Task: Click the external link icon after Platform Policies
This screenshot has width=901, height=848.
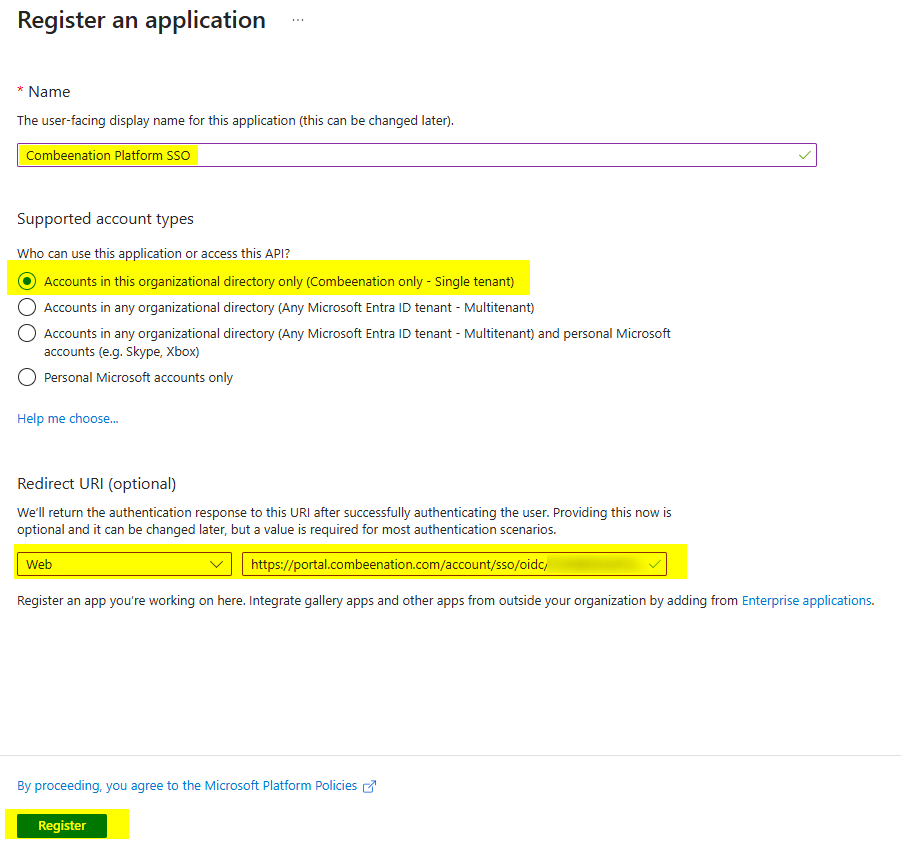Action: [369, 786]
